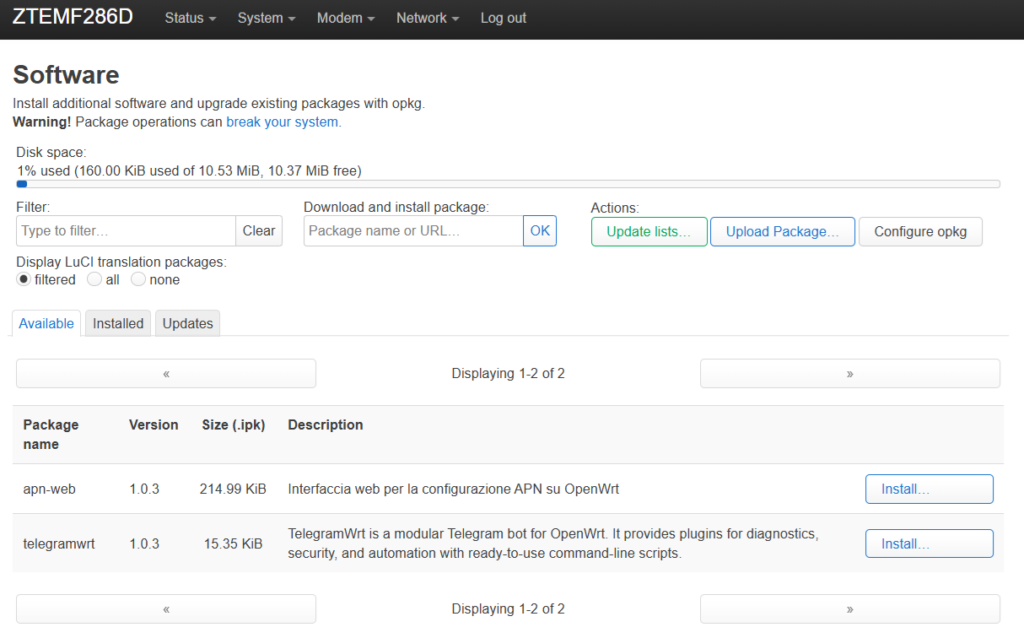1024x638 pixels.
Task: Click the Update lists button
Action: click(649, 232)
